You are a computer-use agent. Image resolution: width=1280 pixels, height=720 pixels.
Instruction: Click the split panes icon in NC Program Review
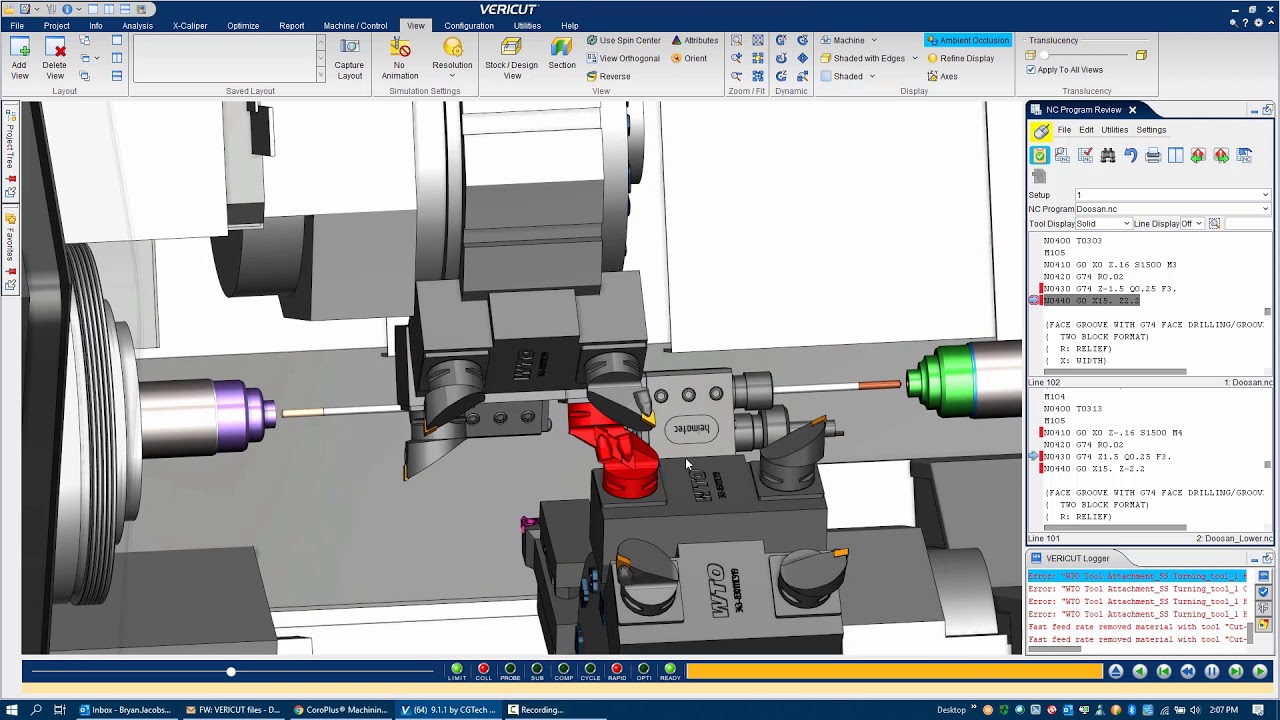(x=1175, y=155)
